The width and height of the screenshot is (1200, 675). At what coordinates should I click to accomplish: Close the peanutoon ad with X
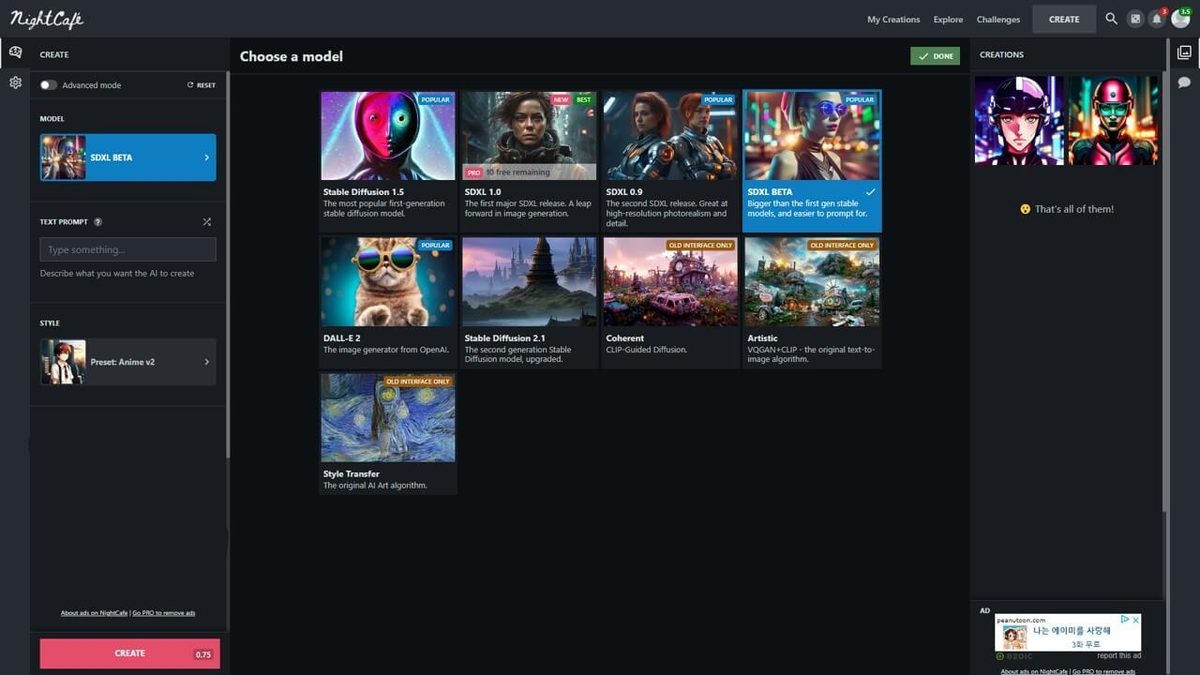[1136, 620]
